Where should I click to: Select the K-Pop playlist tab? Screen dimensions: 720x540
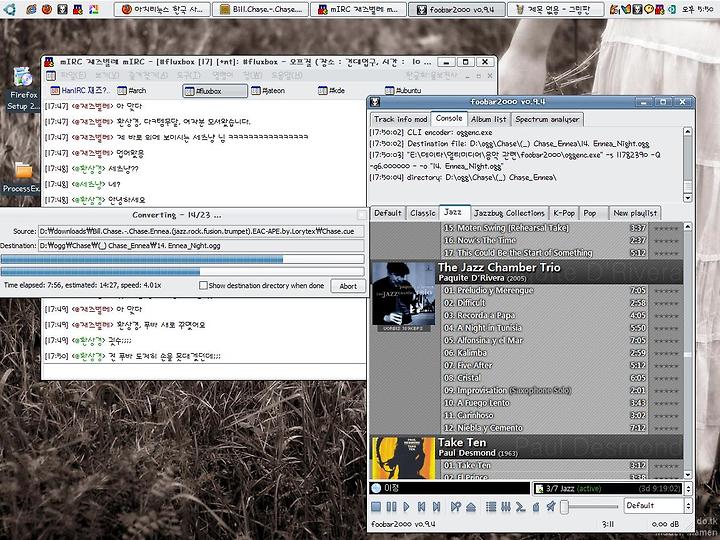563,213
